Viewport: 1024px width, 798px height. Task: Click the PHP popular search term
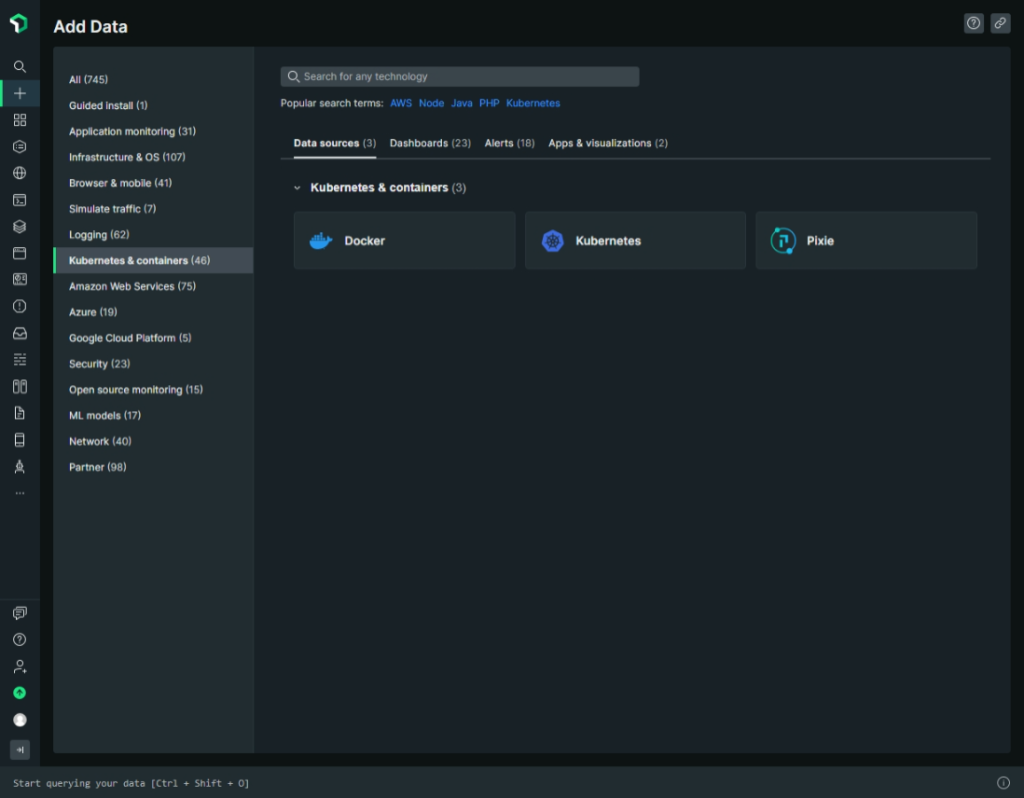point(489,103)
